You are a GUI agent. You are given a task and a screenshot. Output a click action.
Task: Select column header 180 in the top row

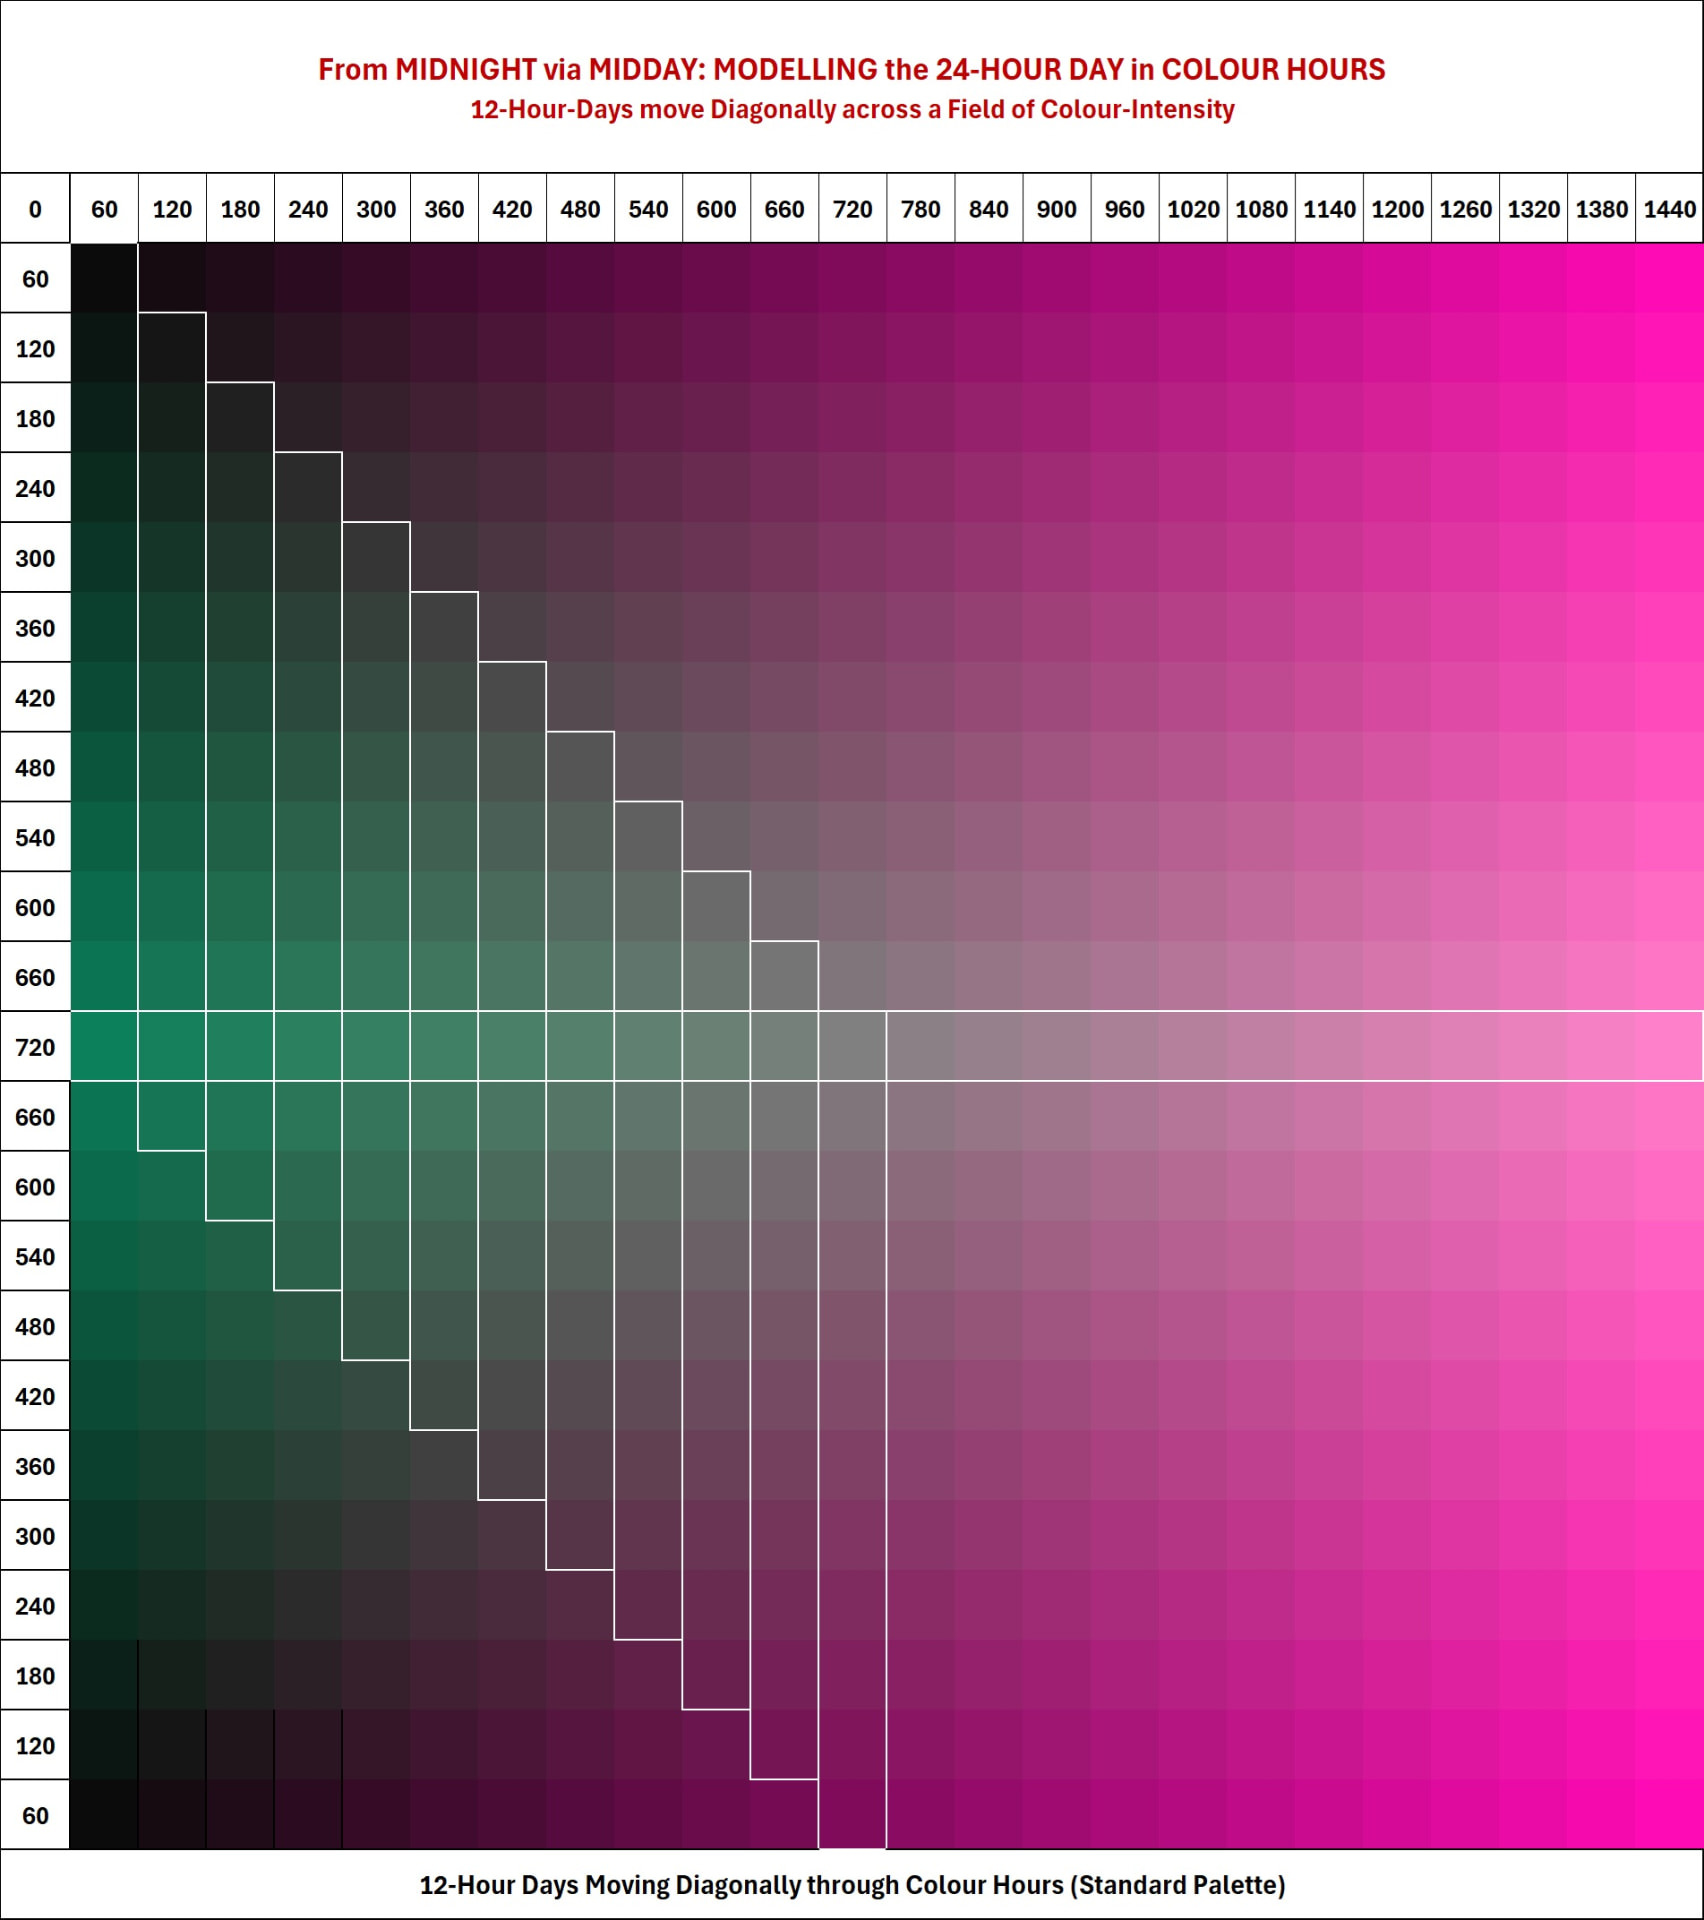coord(240,209)
